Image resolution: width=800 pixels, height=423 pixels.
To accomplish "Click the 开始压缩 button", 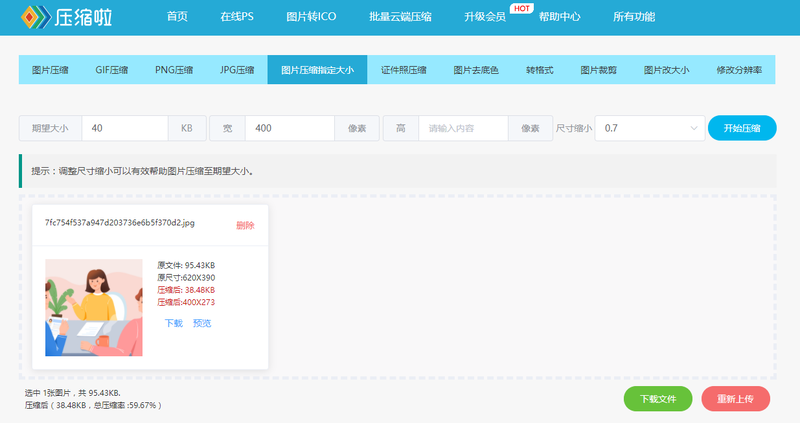I will tap(742, 128).
